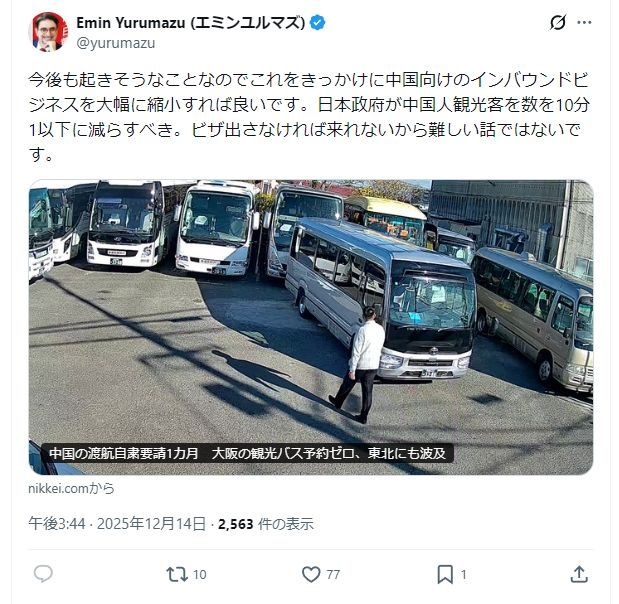This screenshot has width=619, height=604.
Task: Click the repost count 10
Action: [x=200, y=575]
